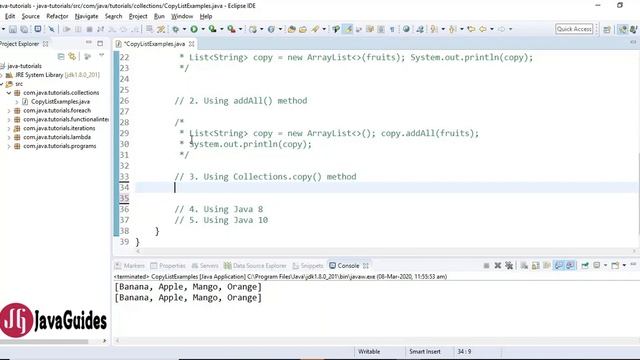The image size is (640, 360).
Task: Open the Refactor menu
Action: click(57, 16)
